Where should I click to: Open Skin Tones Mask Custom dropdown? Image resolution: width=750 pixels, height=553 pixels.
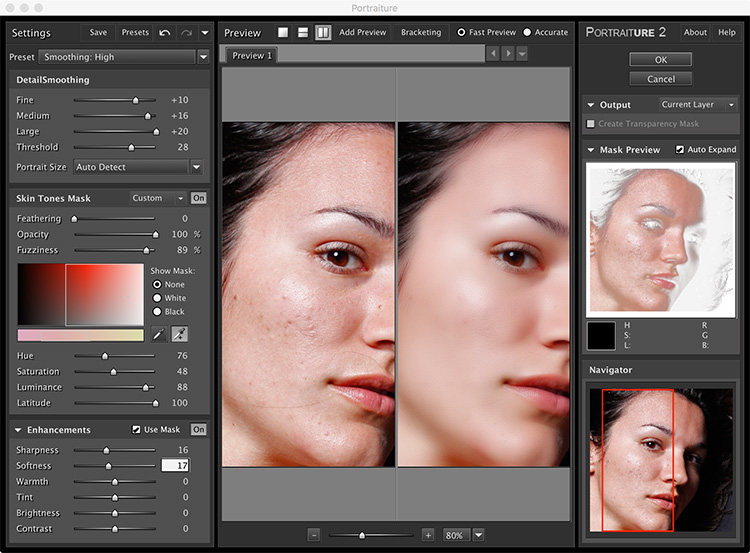tap(158, 198)
